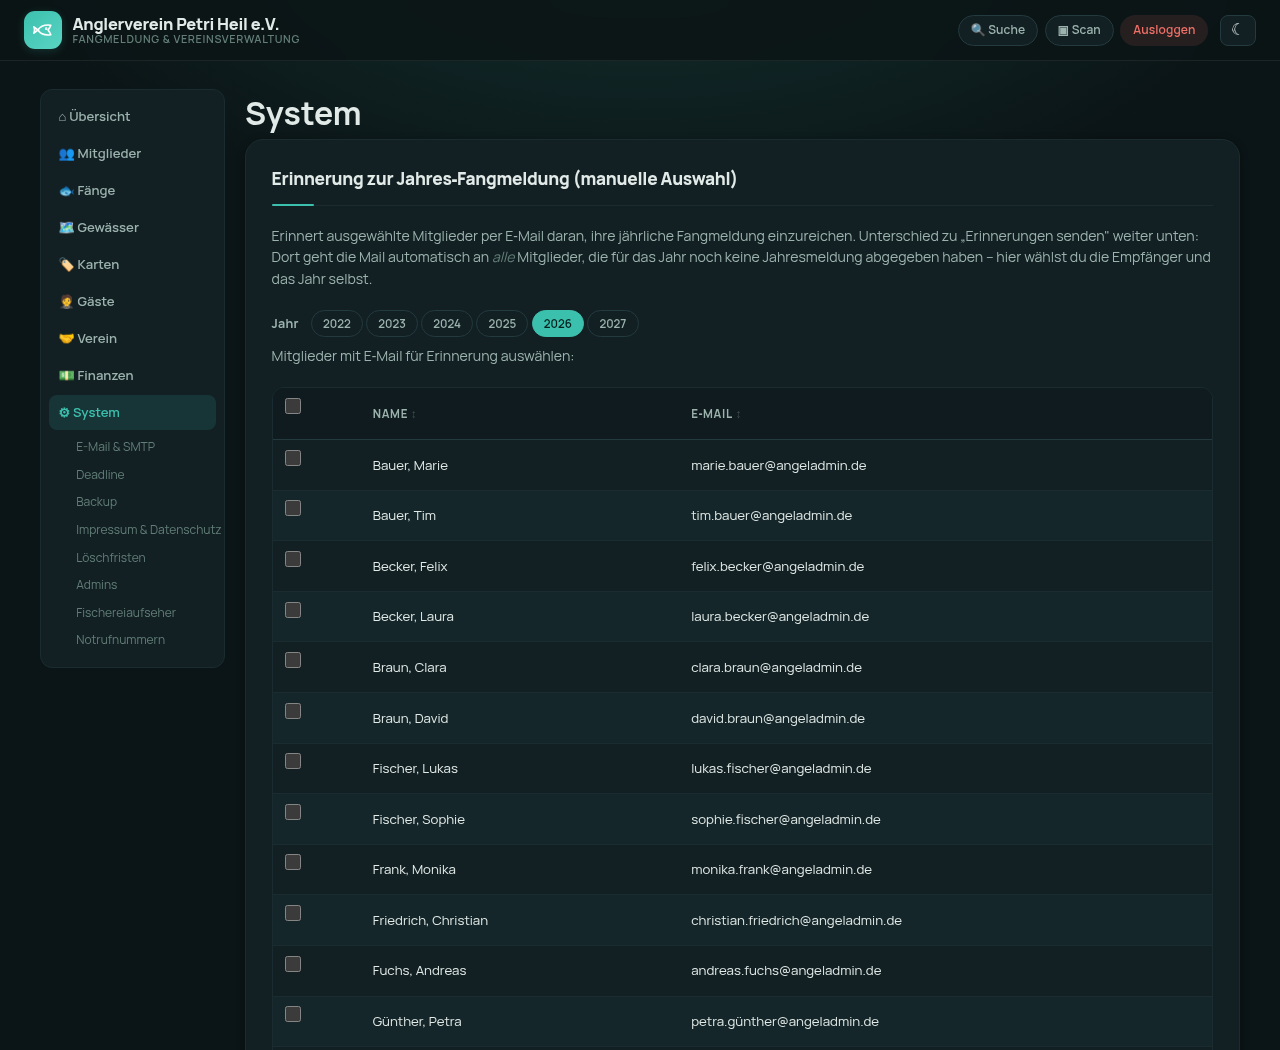The height and width of the screenshot is (1050, 1280).
Task: Go to Notrufnummern subsection
Action: tap(120, 640)
